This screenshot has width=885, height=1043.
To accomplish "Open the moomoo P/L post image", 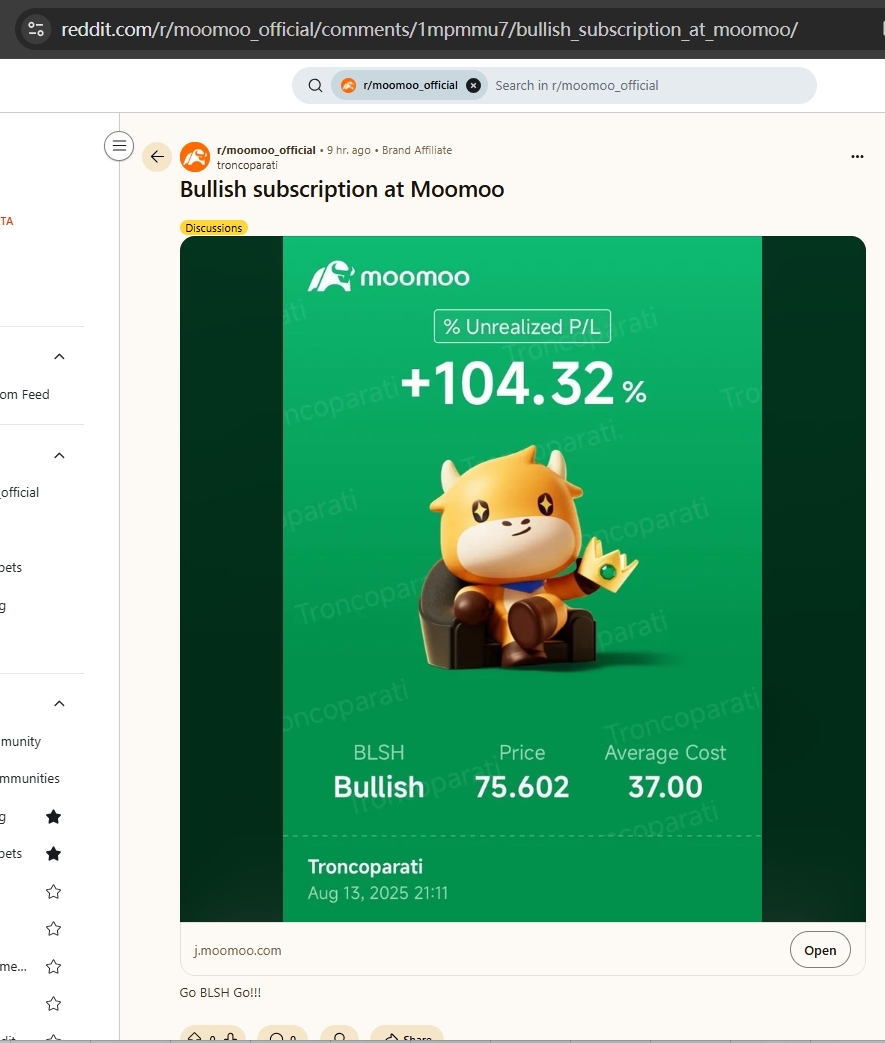I will click(x=522, y=579).
